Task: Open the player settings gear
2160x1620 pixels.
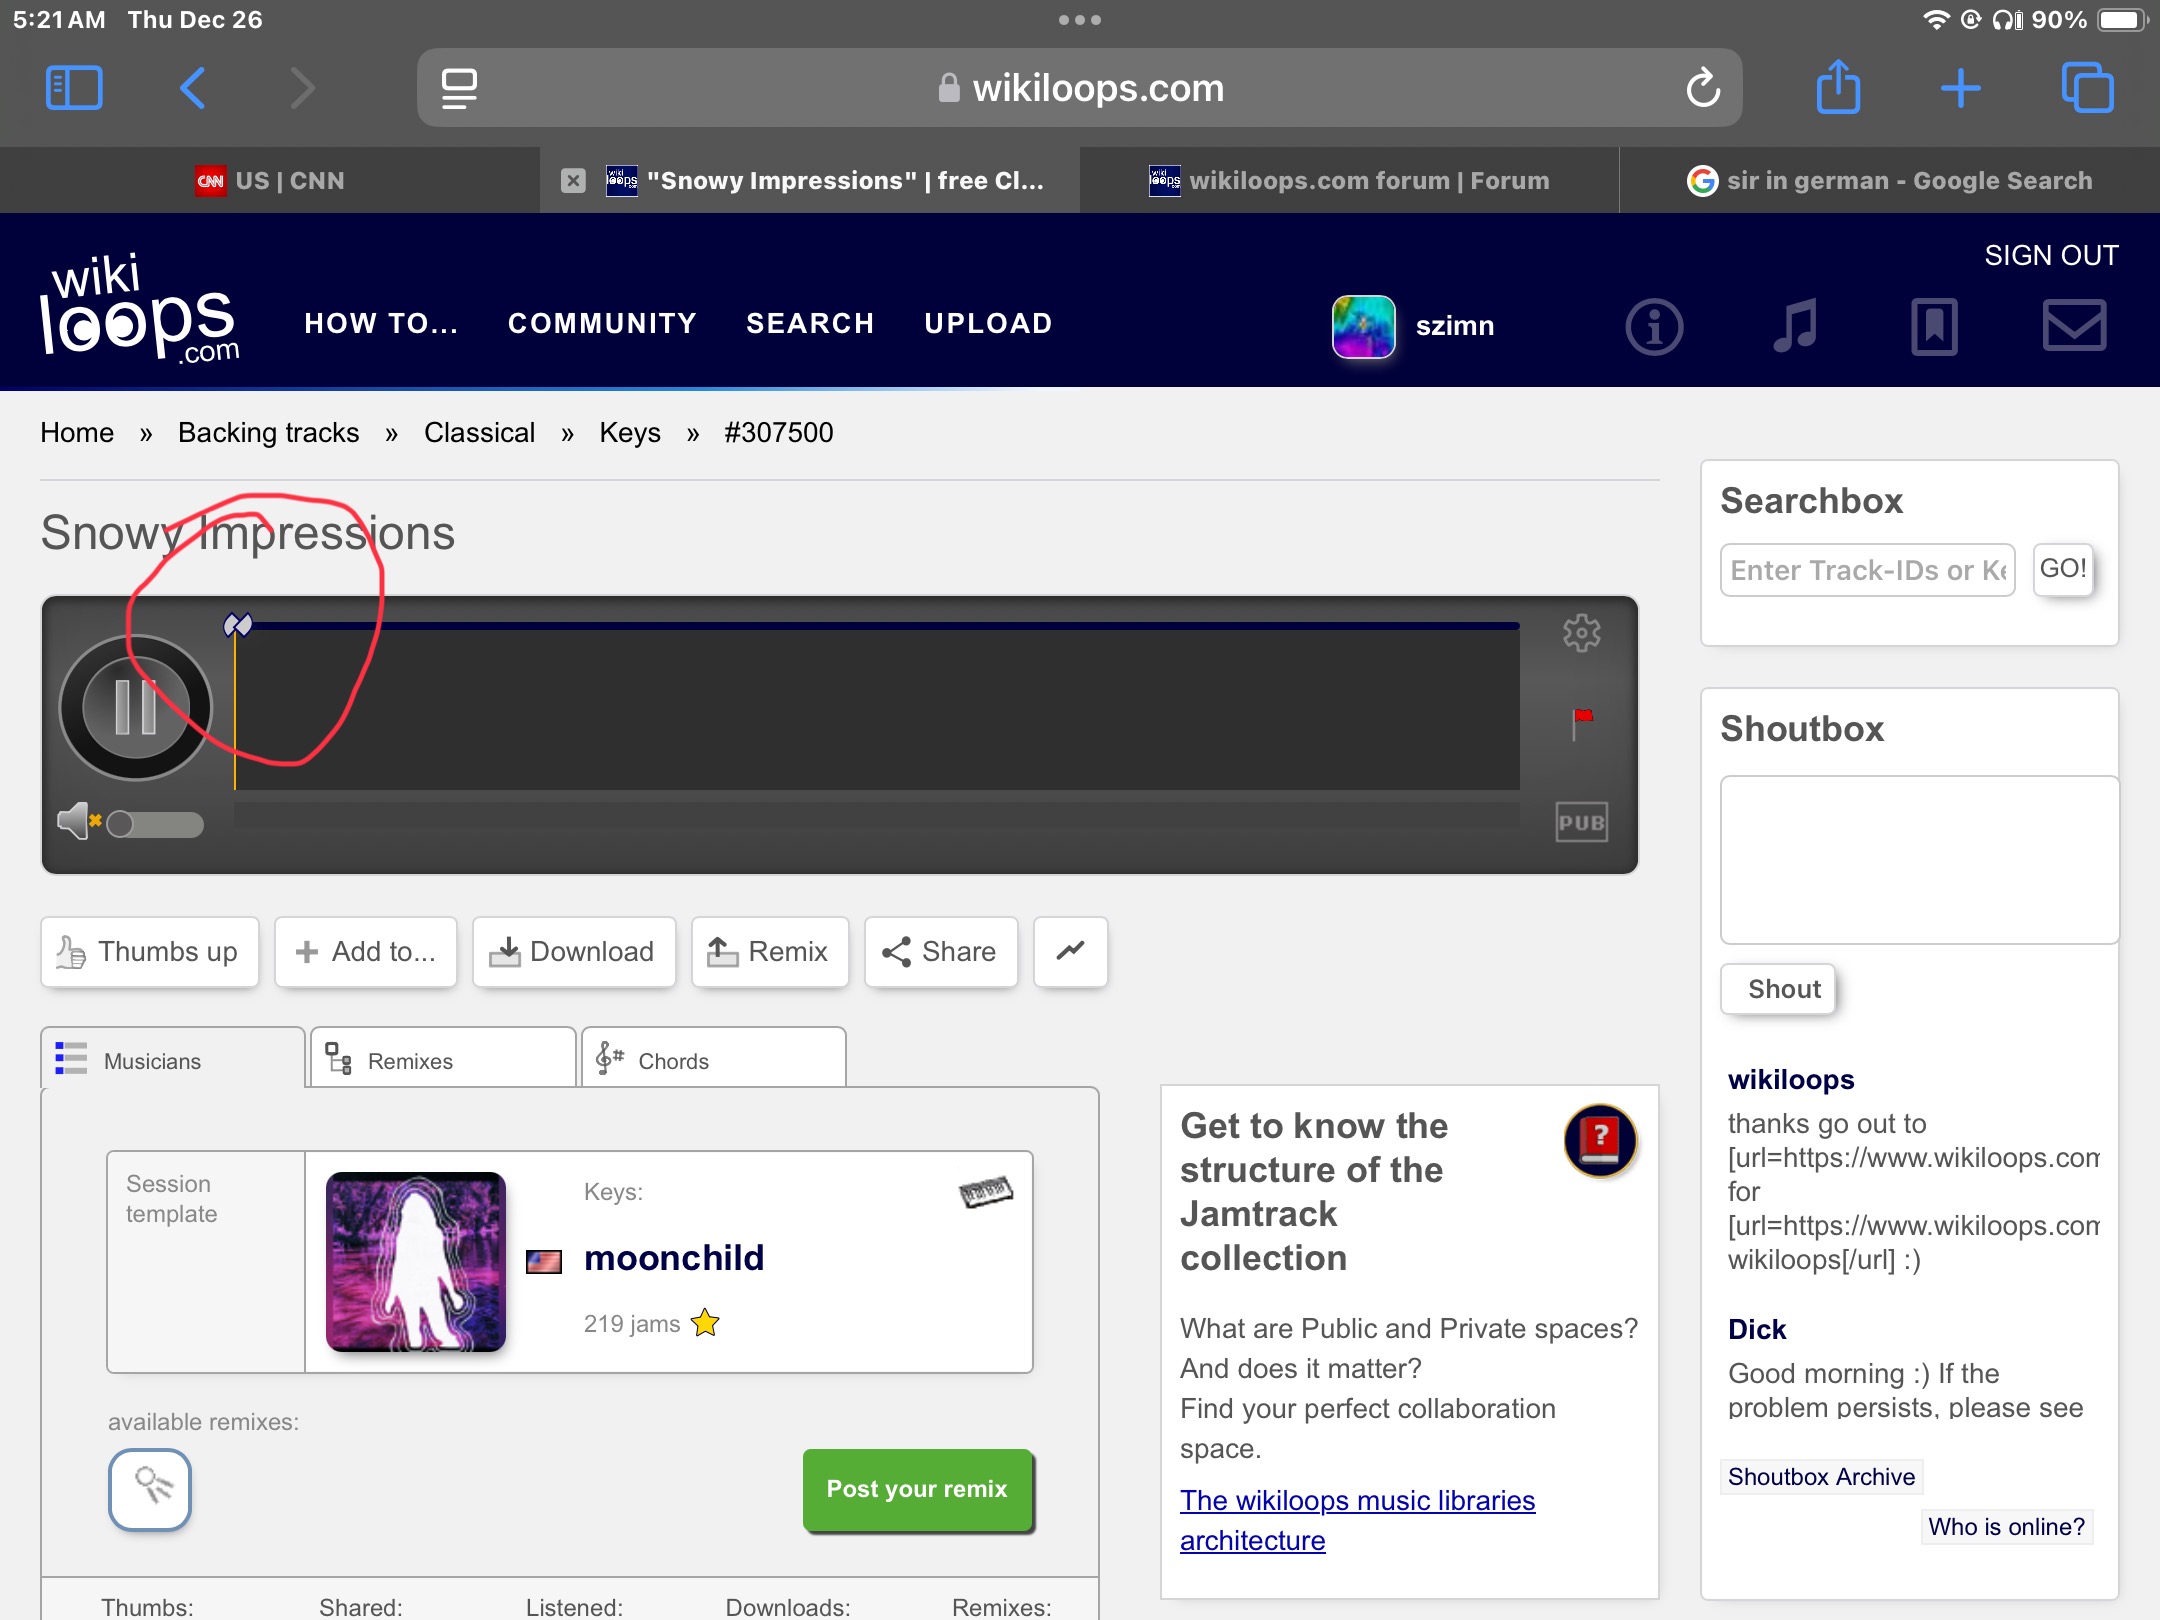Action: point(1581,633)
